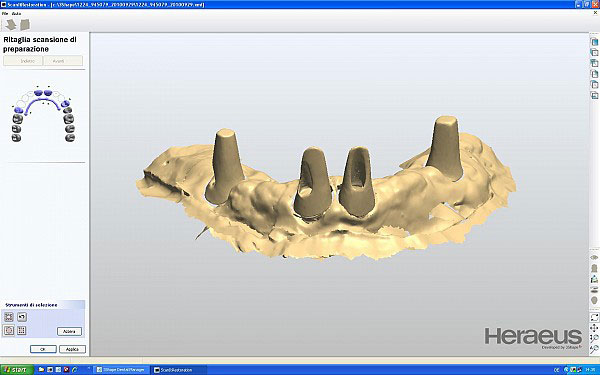
Task: Select the right blue central incisor in tooth chart
Action: [x=47, y=93]
